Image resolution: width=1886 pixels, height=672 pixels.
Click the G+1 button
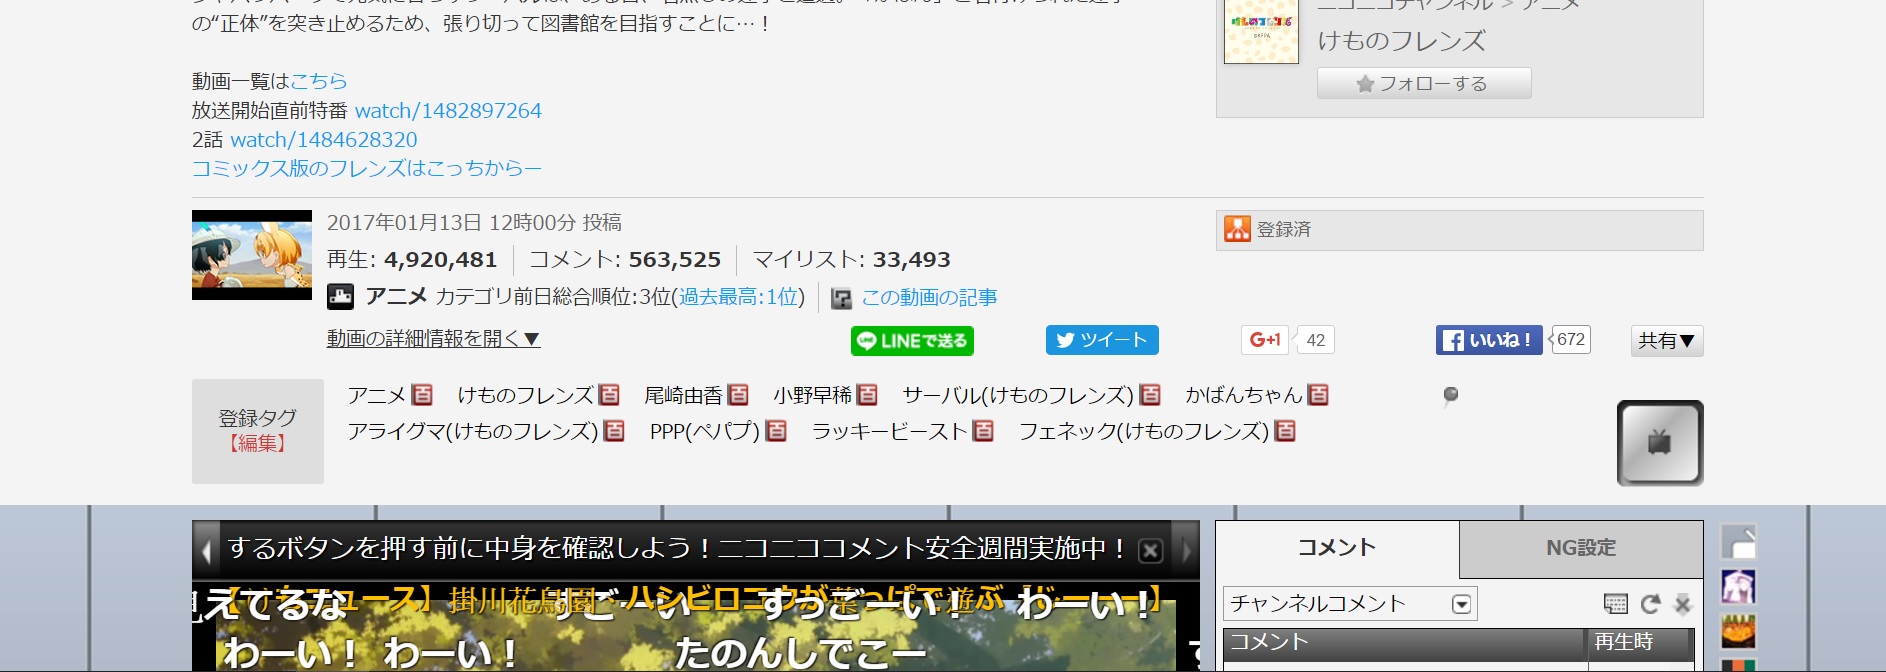(1265, 340)
